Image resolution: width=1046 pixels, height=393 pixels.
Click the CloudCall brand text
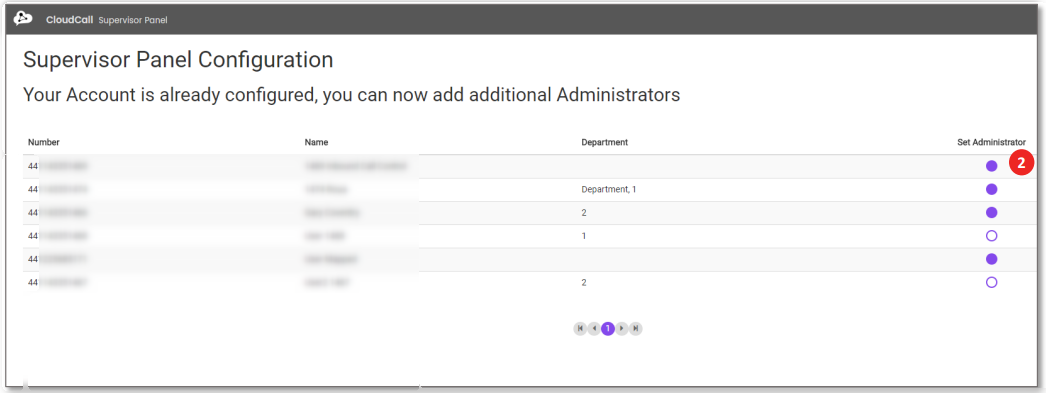[69, 20]
